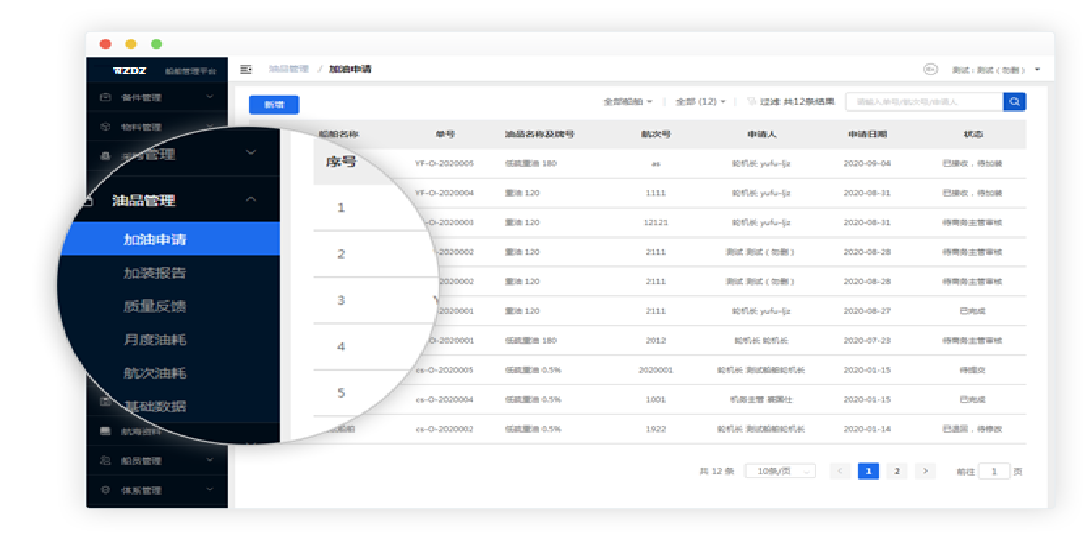Image resolution: width=1085 pixels, height=539 pixels.
Task: Open the 全部船舶 ship filter dropdown
Action: [627, 102]
